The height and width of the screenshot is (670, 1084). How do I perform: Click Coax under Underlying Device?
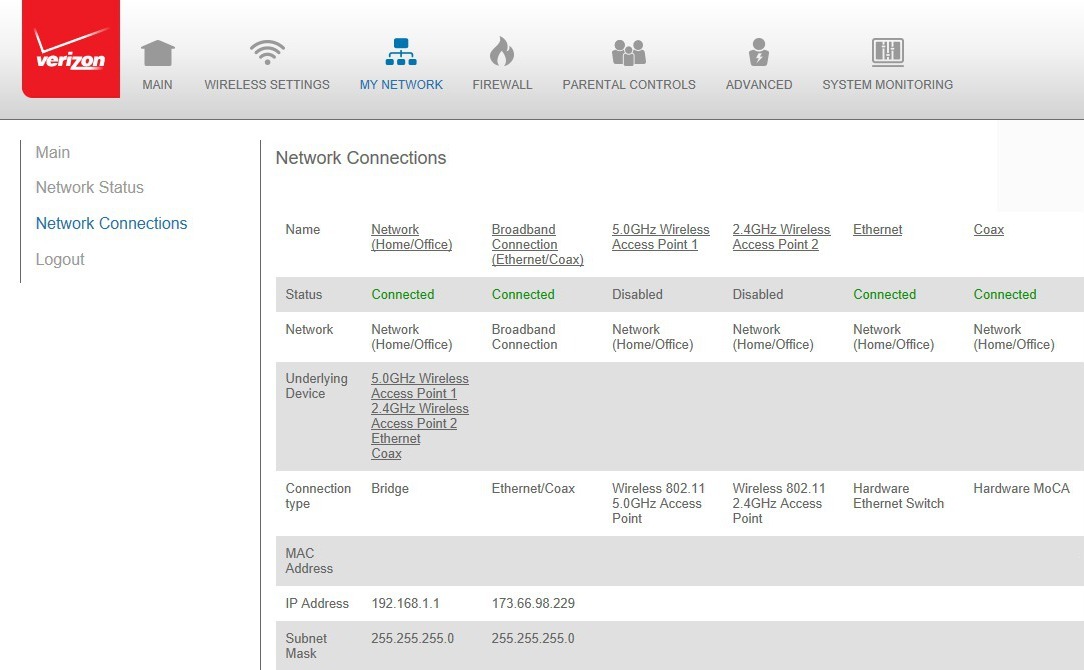point(386,453)
